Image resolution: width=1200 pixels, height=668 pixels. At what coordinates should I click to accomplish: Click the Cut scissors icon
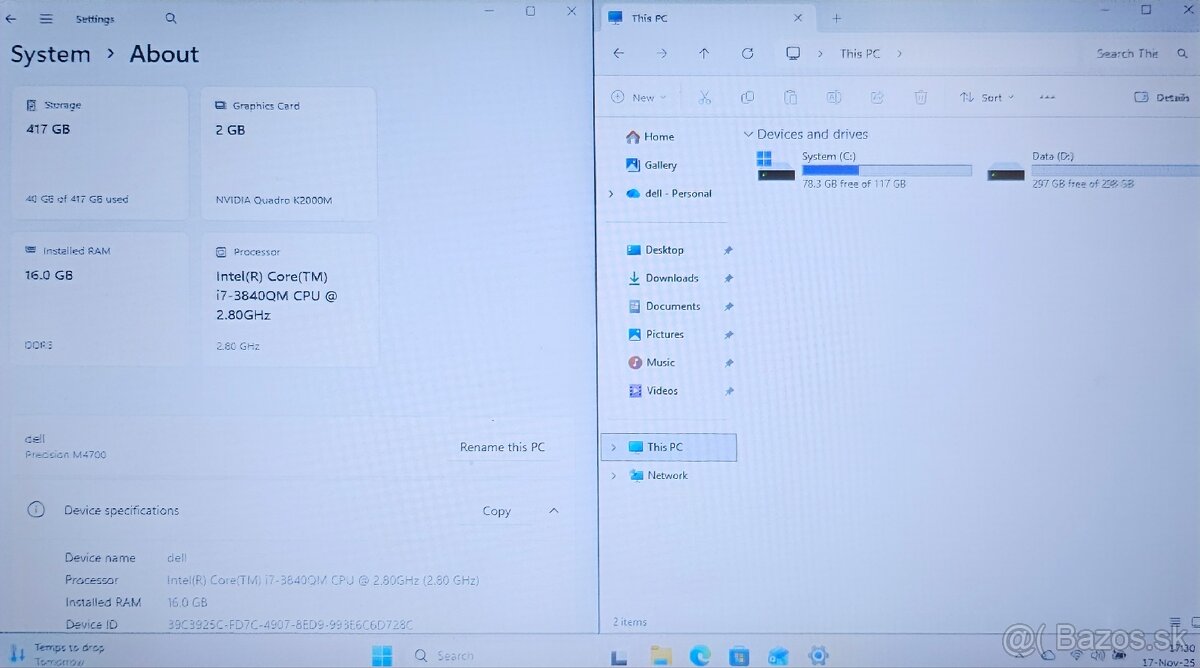(x=704, y=97)
